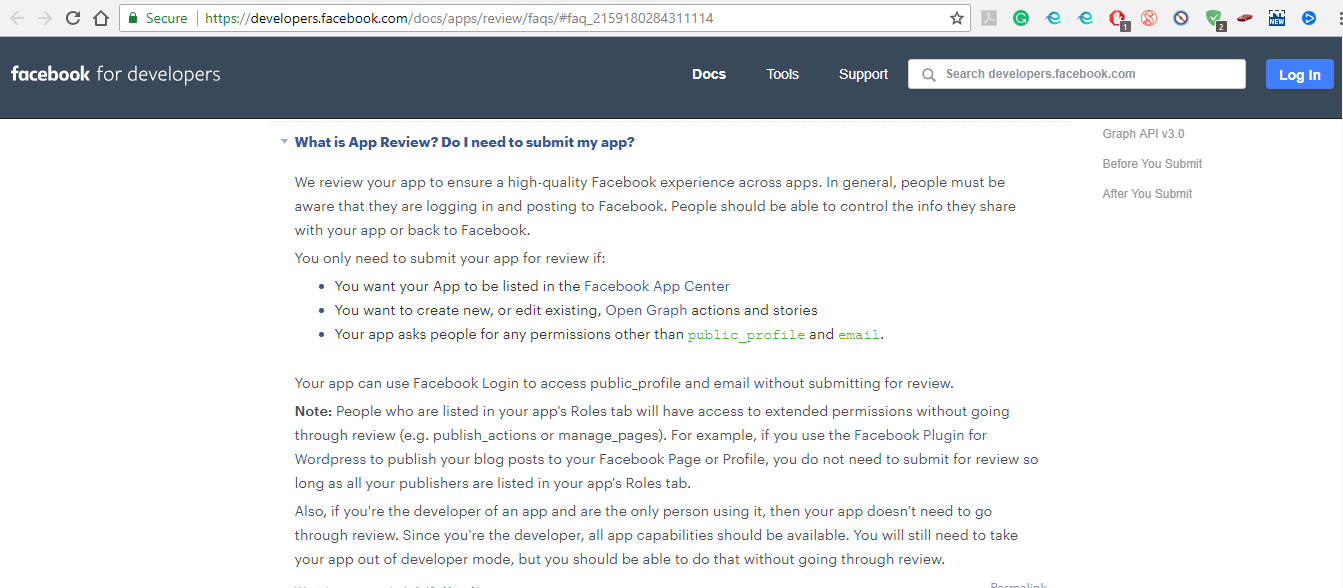Viewport: 1343px width, 588px height.
Task: Click line 'Also, if you're the developer of an app'
Action: [643, 511]
